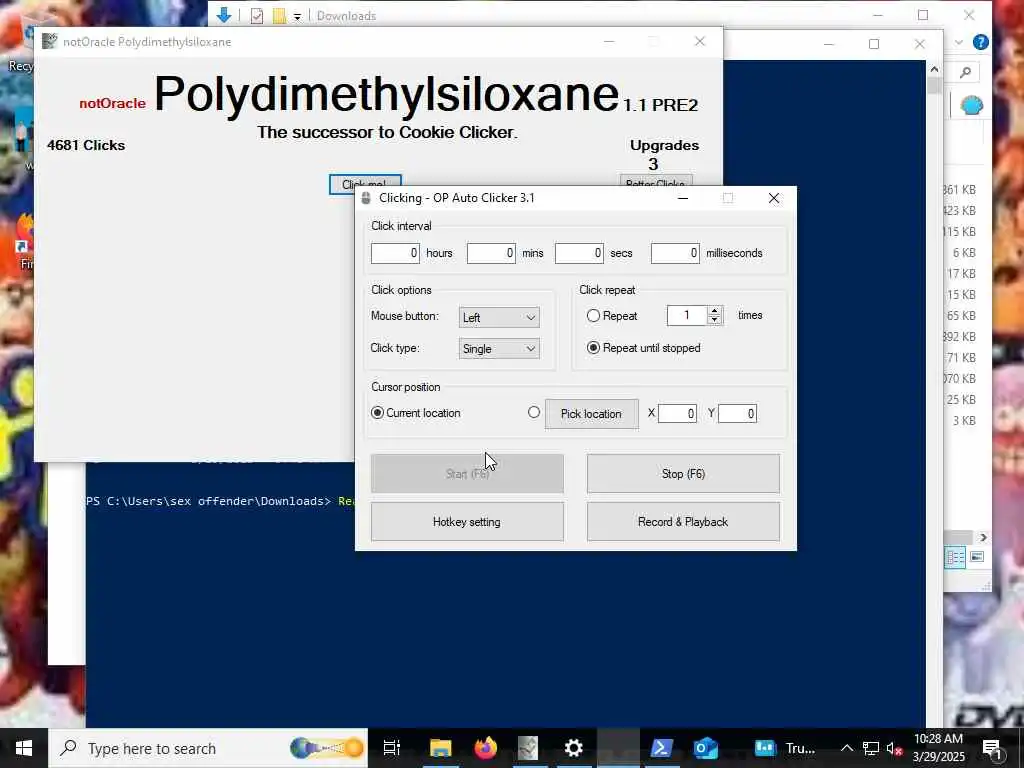Click the Explorer search magnifier icon
The height and width of the screenshot is (768, 1024).
pyautogui.click(x=965, y=72)
